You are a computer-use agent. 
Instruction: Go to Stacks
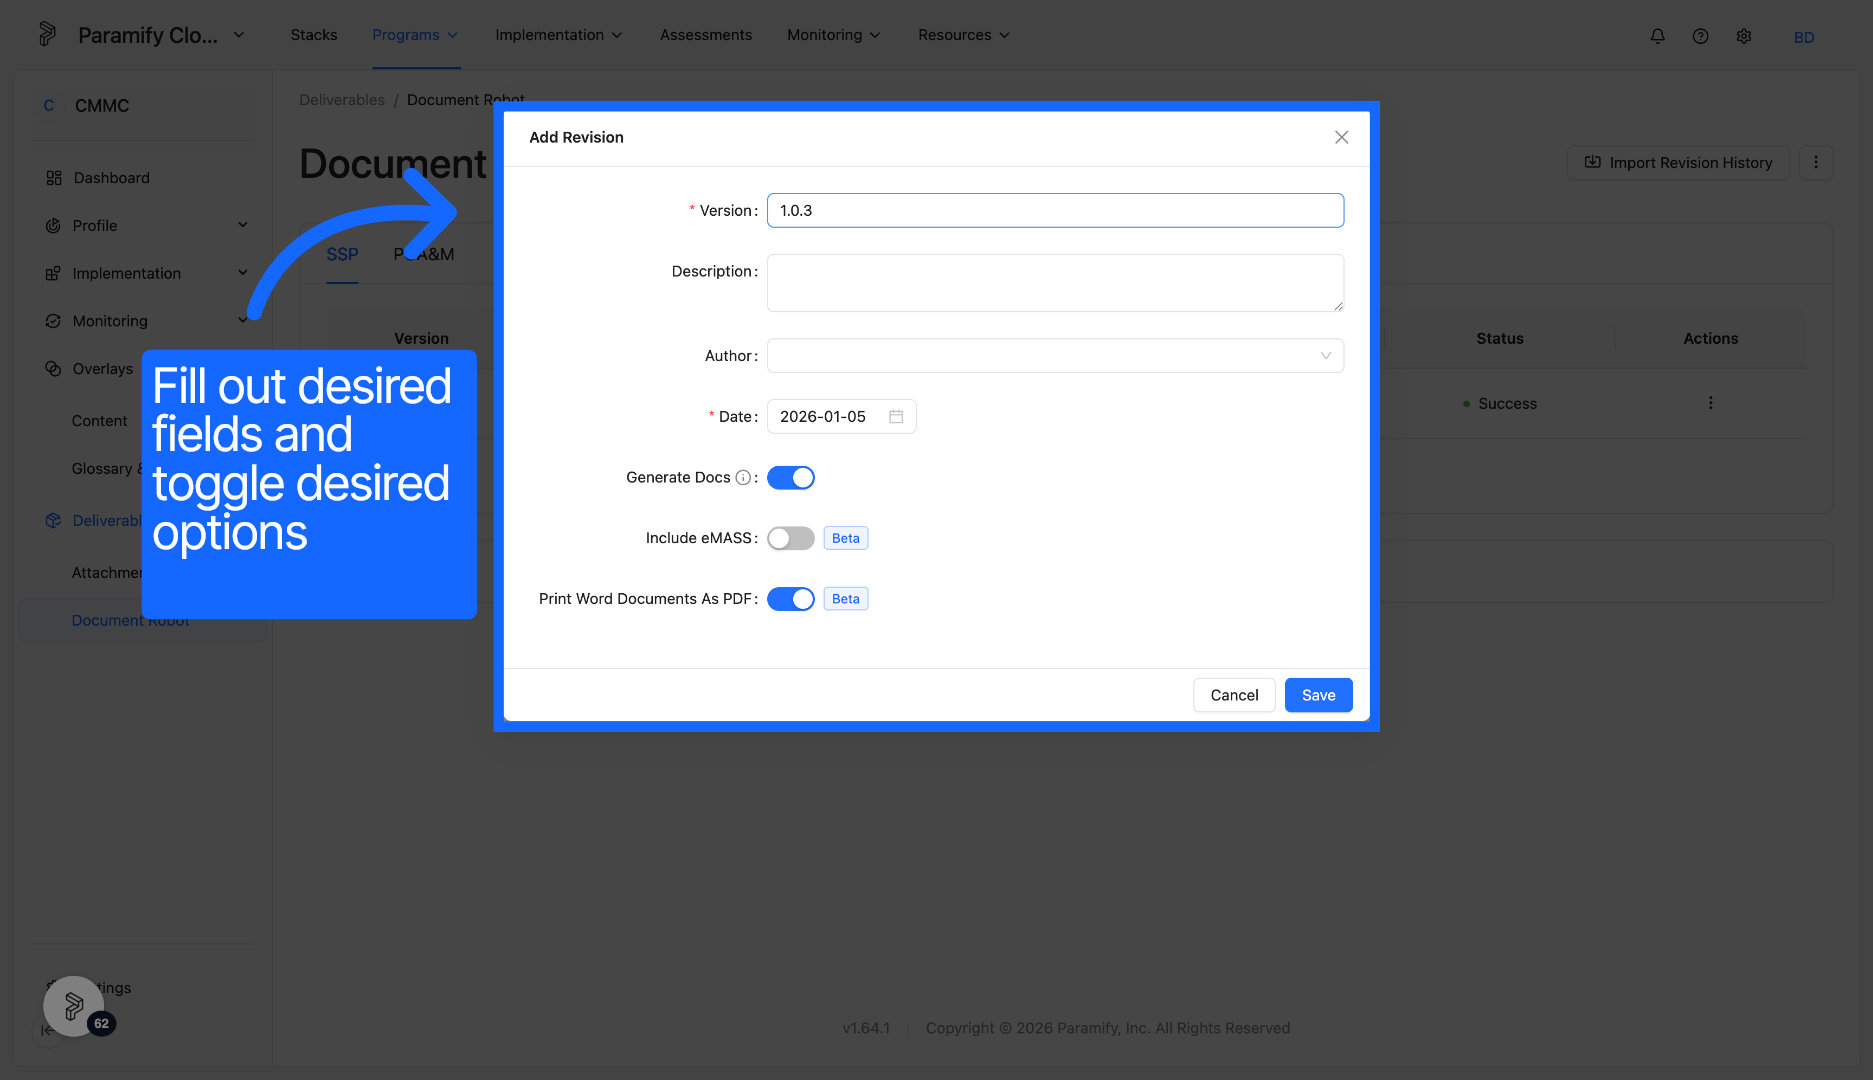tap(314, 35)
